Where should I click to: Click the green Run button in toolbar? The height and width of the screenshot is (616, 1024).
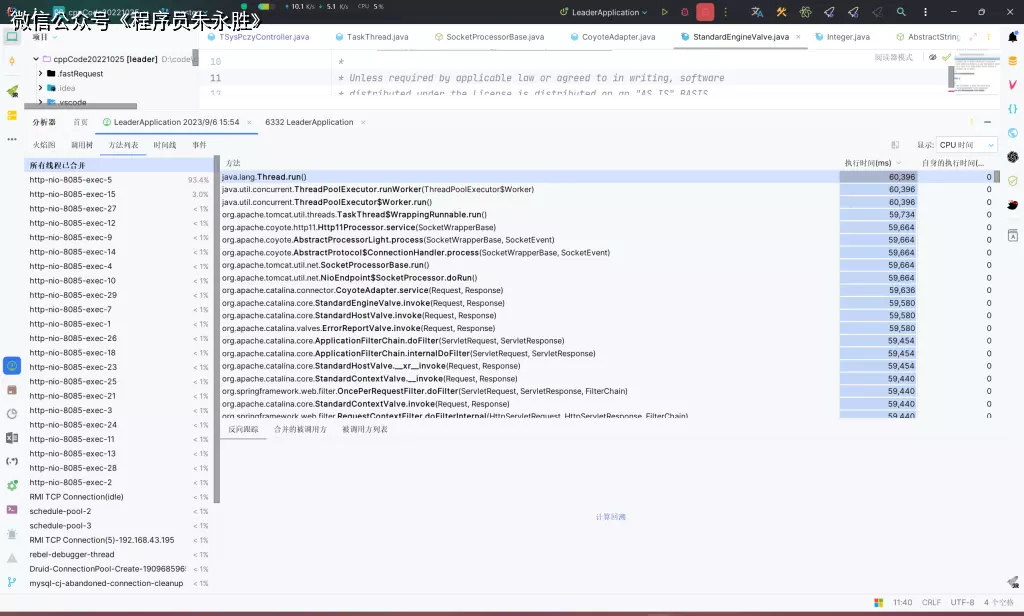click(664, 12)
